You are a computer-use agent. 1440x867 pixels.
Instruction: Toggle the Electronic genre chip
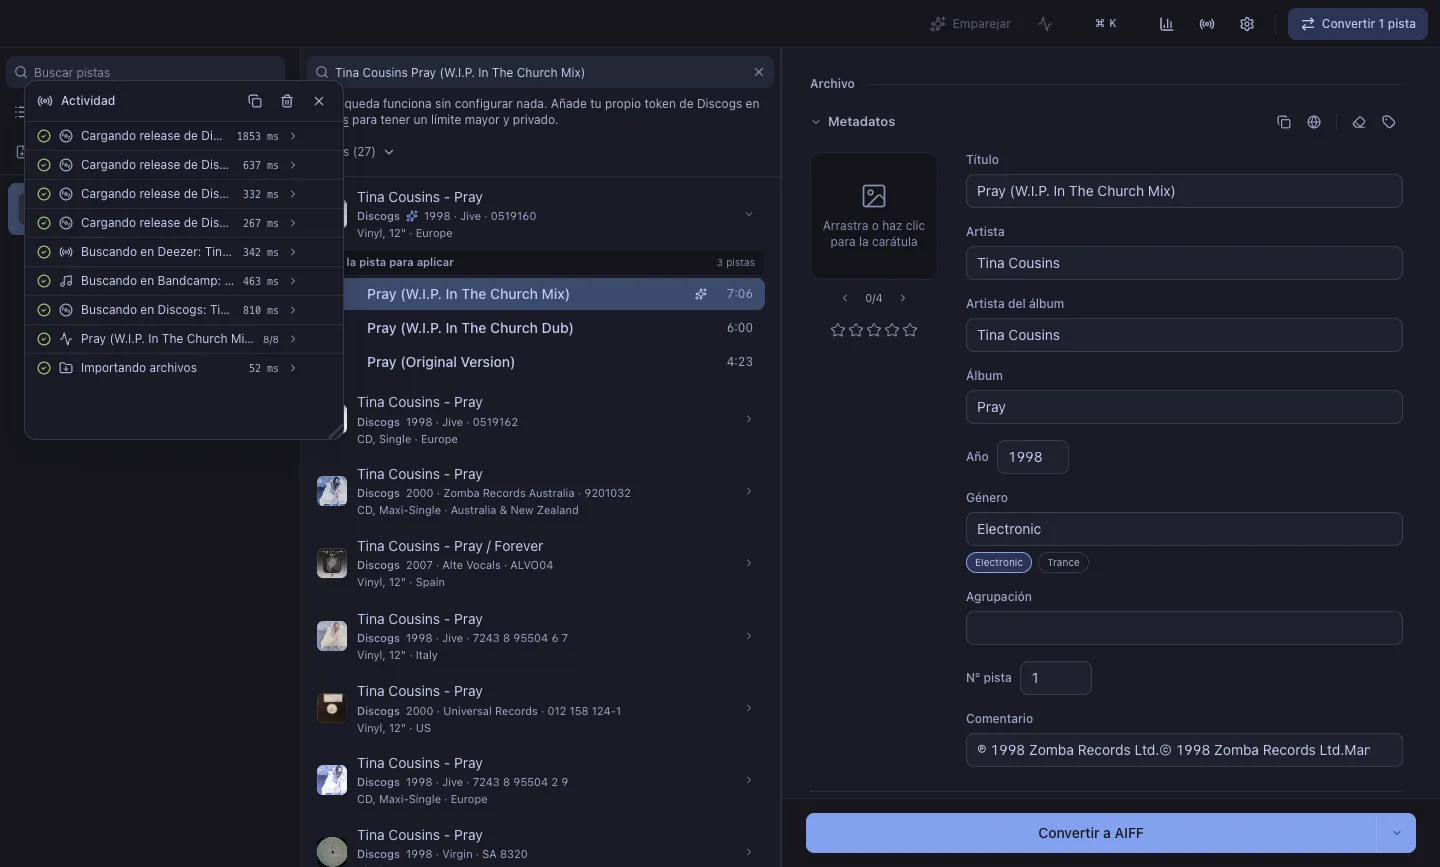[x=999, y=563]
